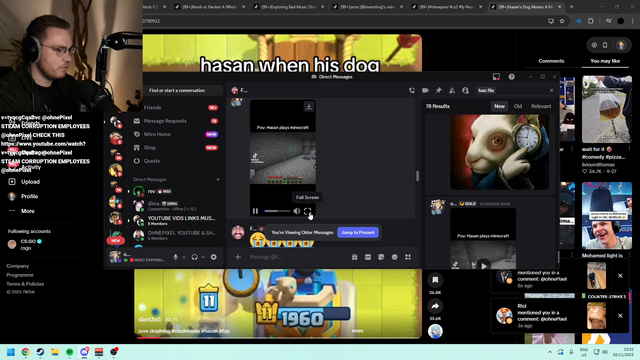This screenshot has height=360, width=640.
Task: Open GIF picker
Action: coord(368,257)
